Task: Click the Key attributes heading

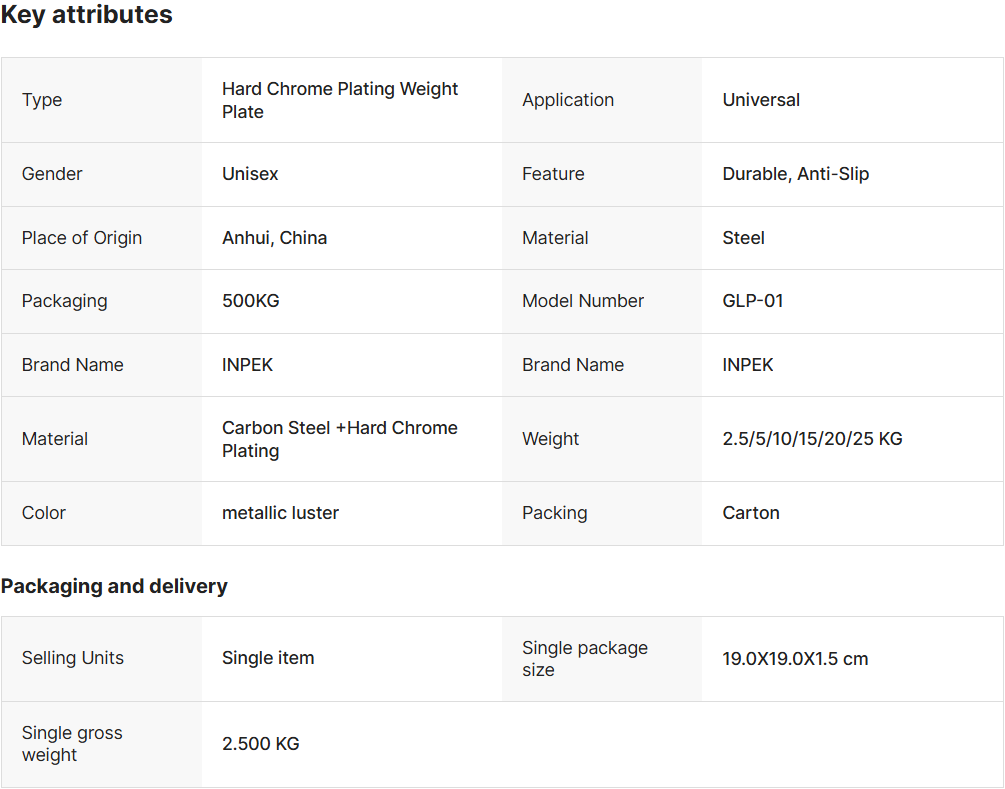Action: (x=87, y=15)
